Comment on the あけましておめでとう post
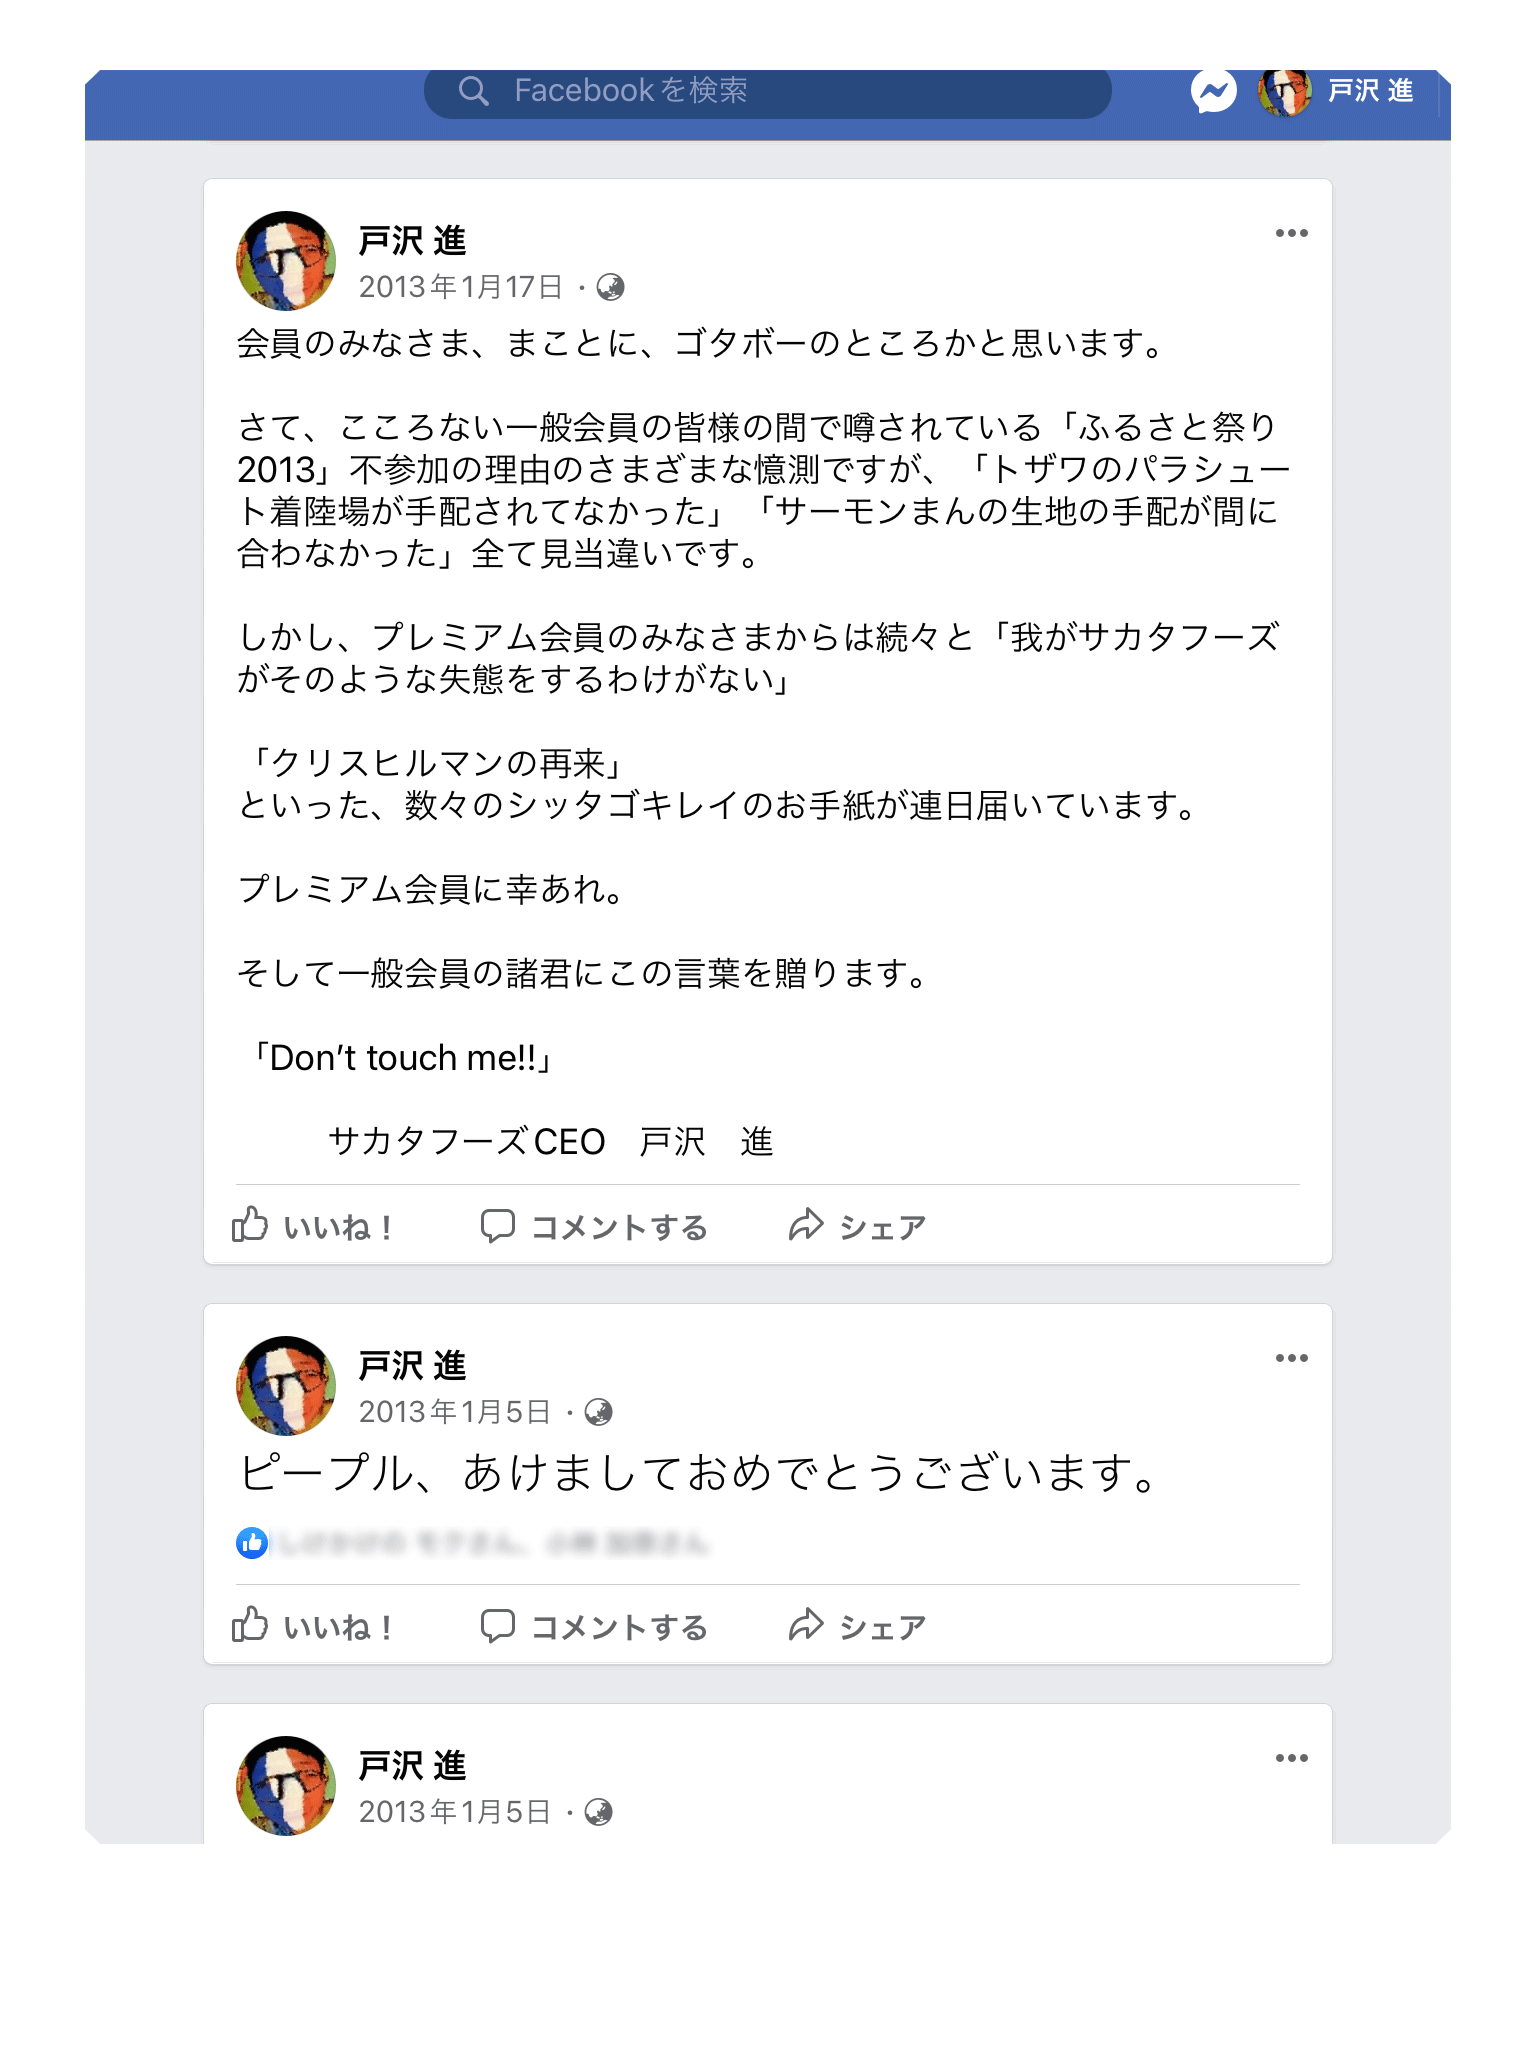Screen dimensions: 1536x2048 595,1627
